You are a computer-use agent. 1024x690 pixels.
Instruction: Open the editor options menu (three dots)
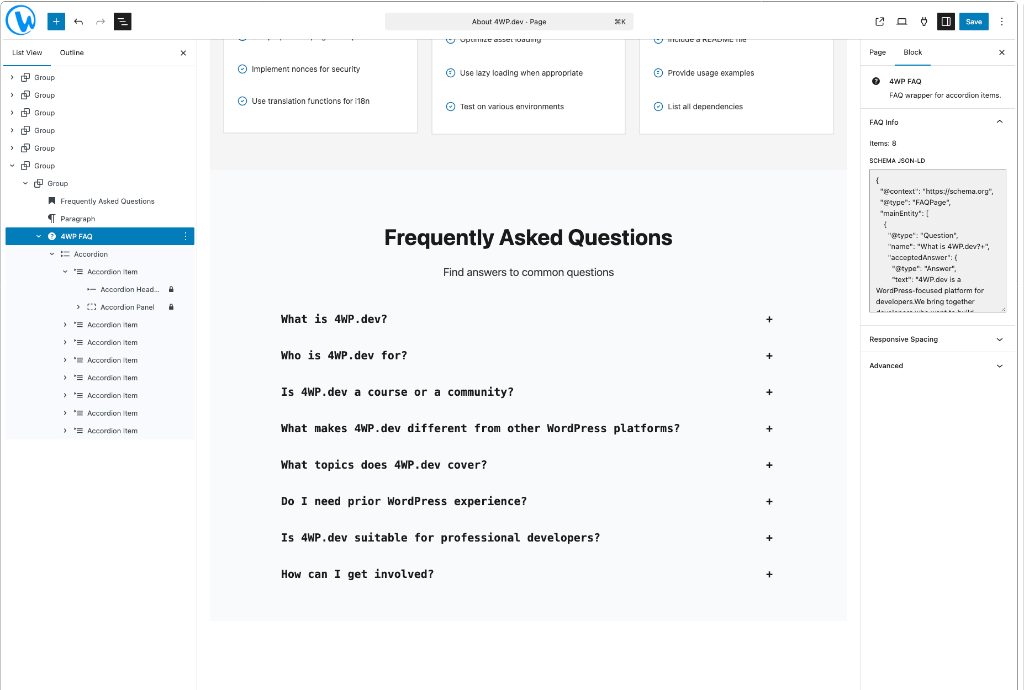pos(1002,21)
